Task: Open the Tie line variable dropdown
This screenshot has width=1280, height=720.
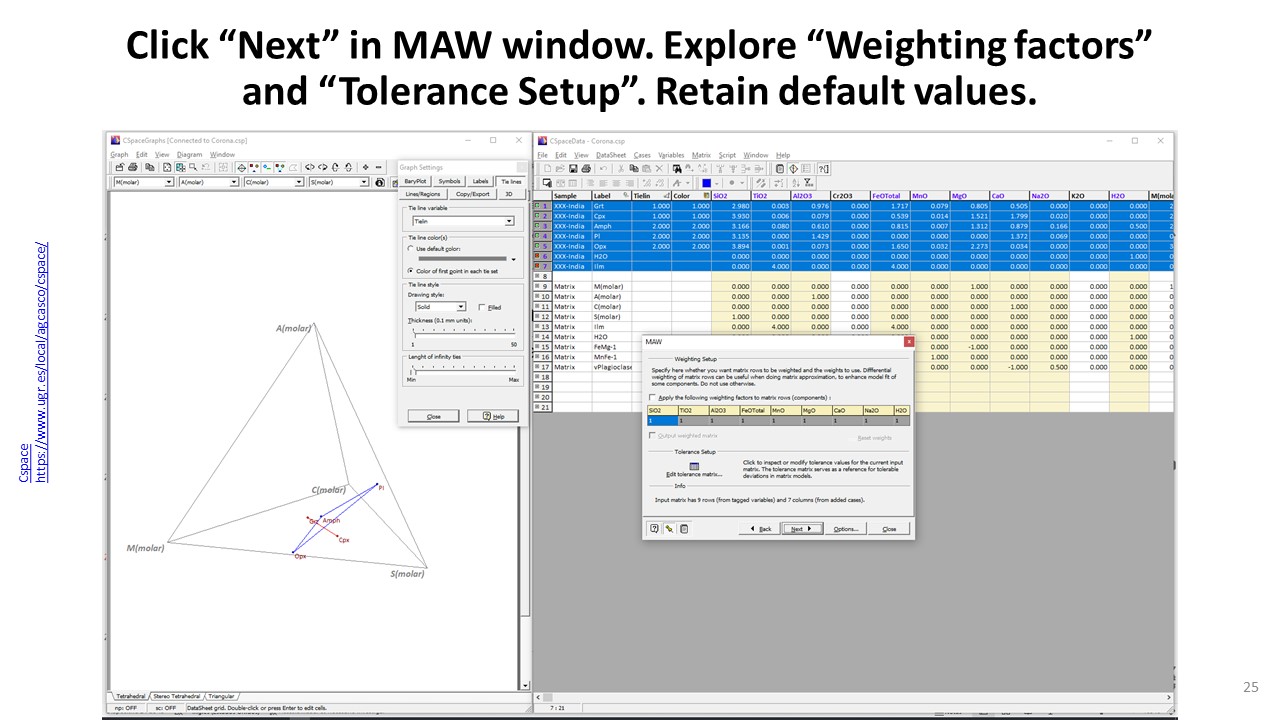Action: [x=509, y=221]
